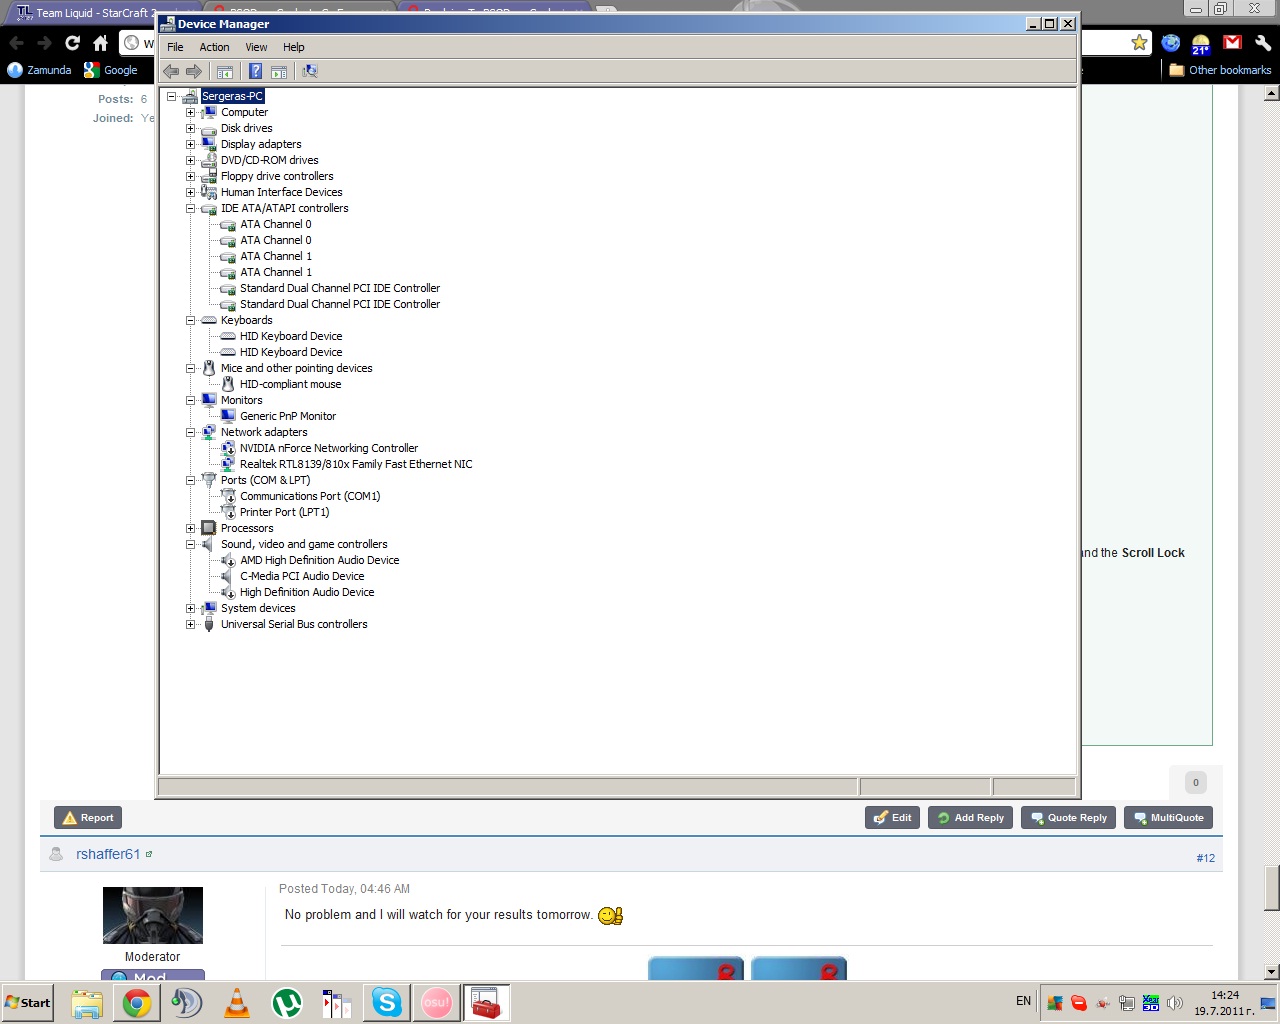1280x1024 pixels.
Task: Open the Action menu
Action: [x=214, y=47]
